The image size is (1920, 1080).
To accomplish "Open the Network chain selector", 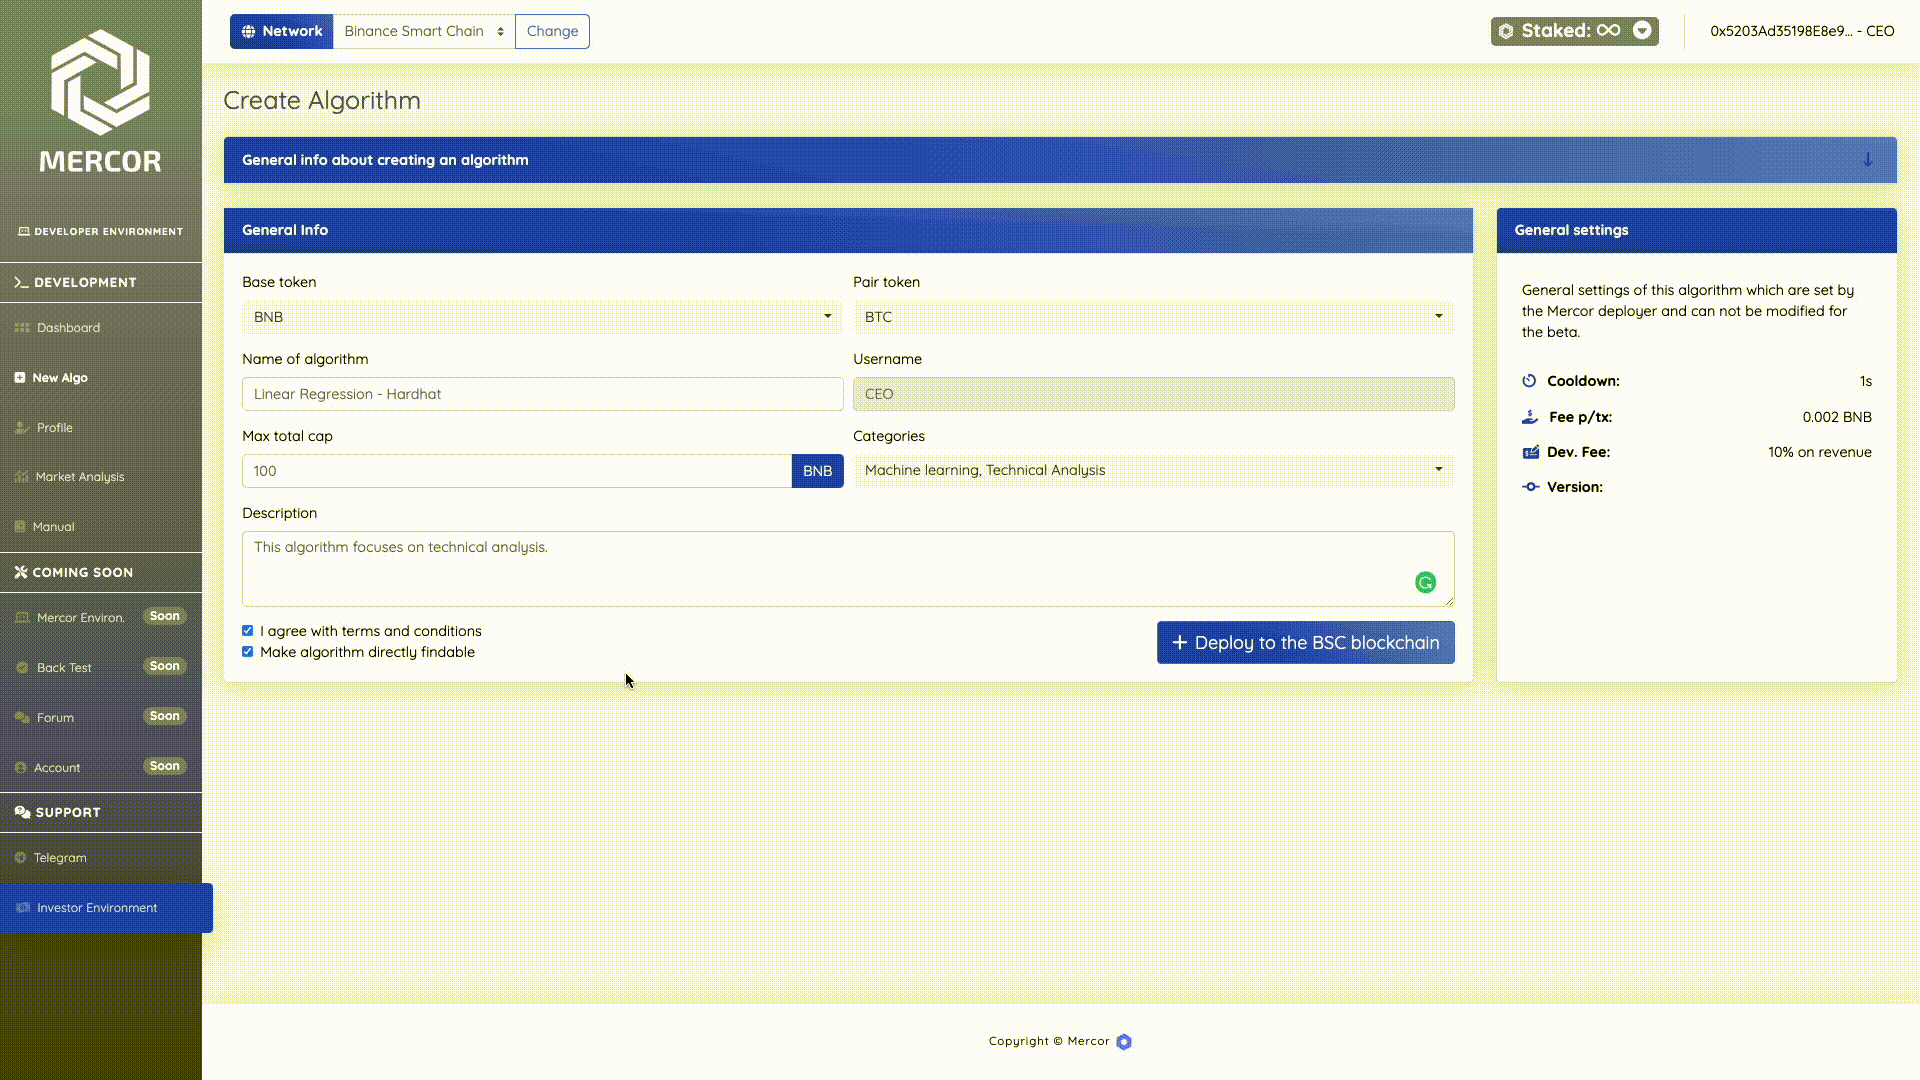I will tap(424, 31).
